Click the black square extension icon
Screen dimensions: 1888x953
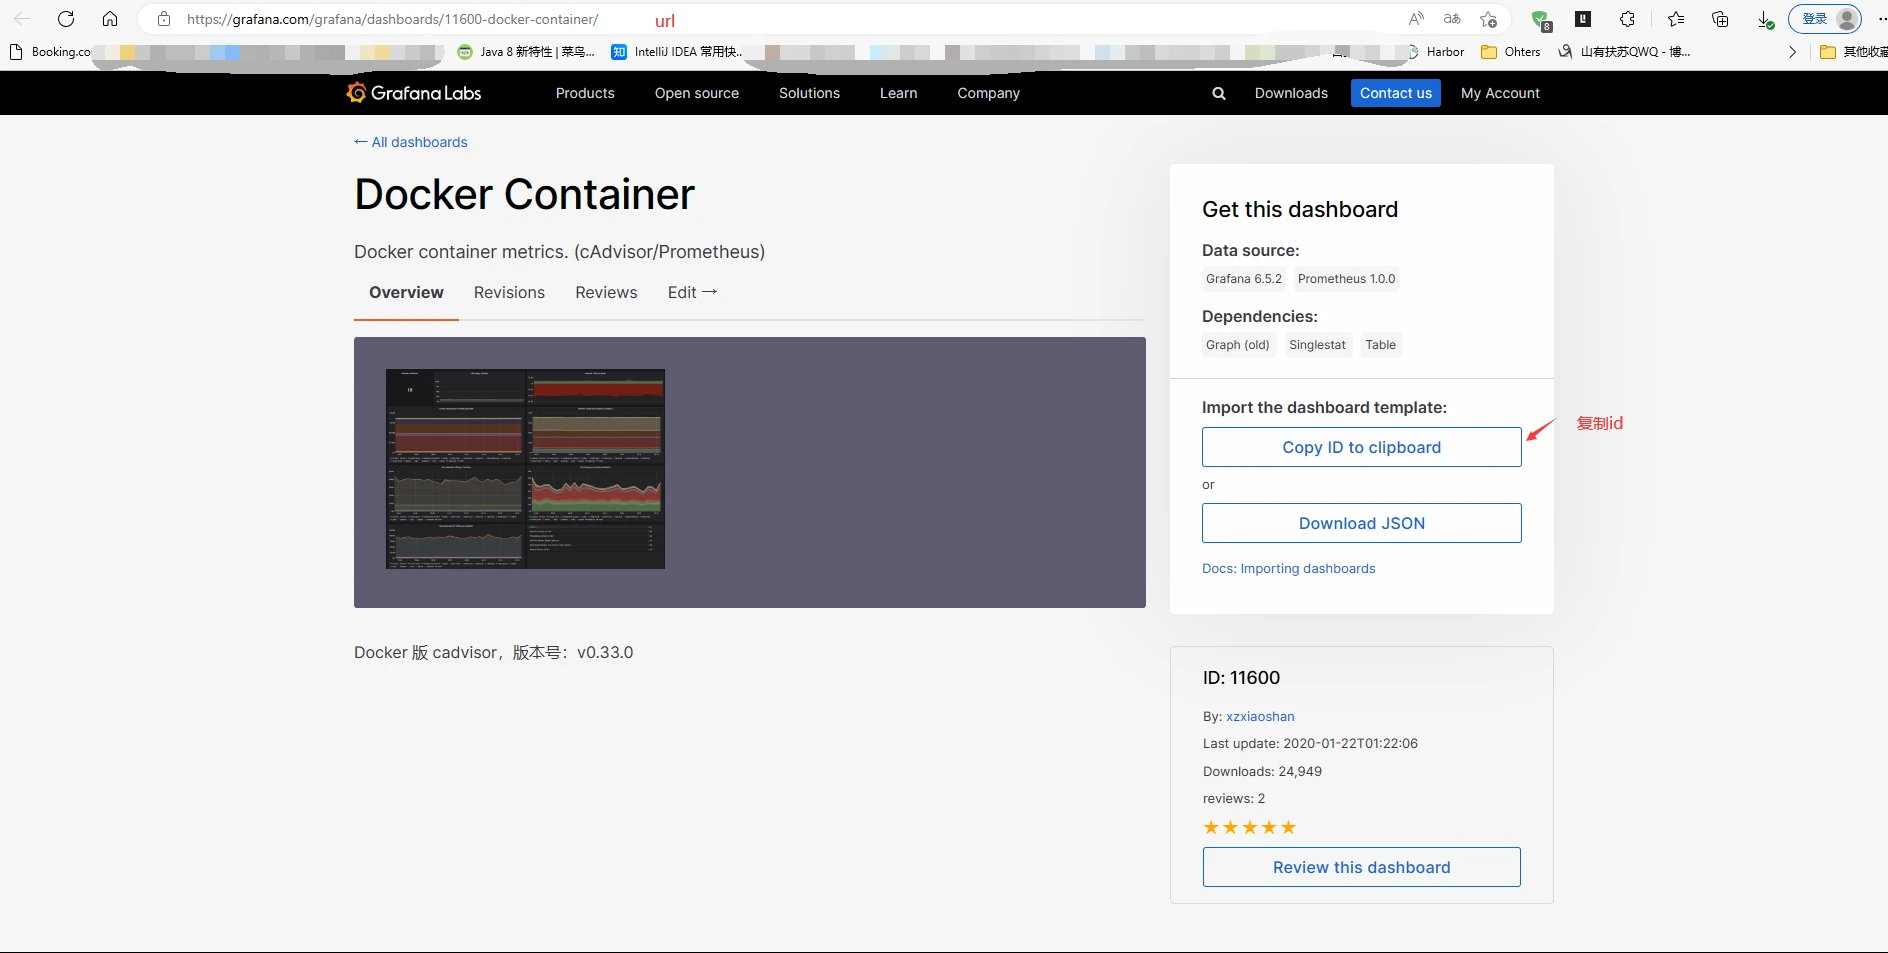click(1583, 19)
